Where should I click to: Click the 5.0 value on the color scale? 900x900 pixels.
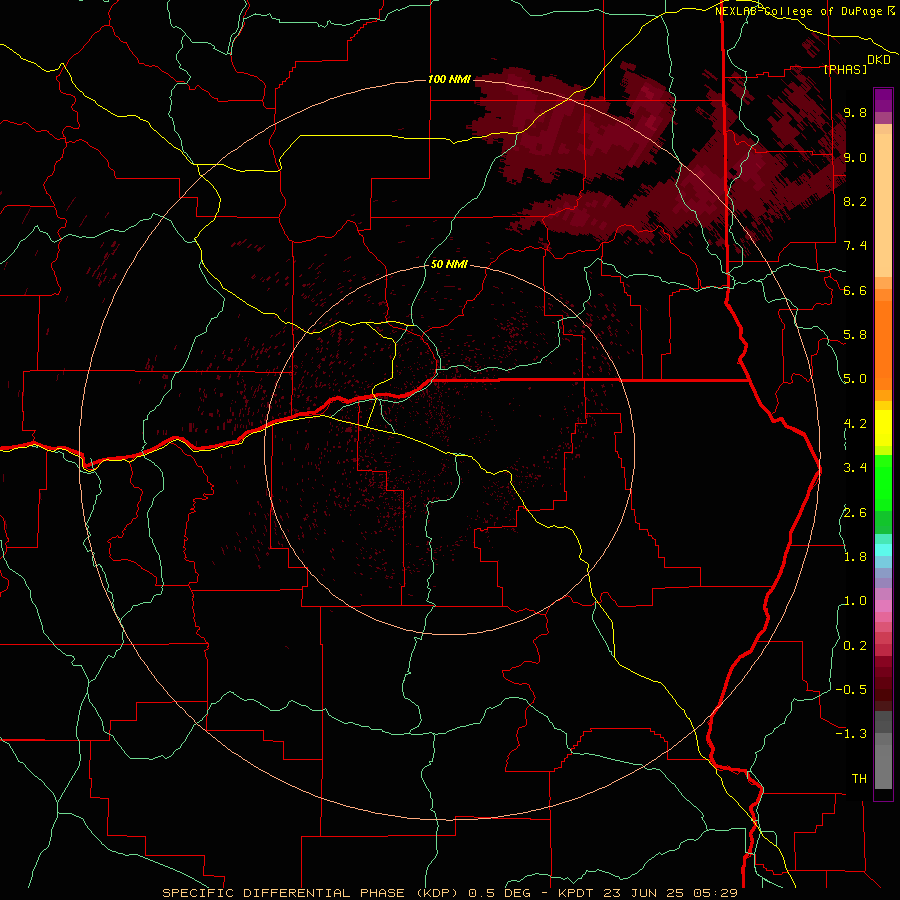[855, 379]
